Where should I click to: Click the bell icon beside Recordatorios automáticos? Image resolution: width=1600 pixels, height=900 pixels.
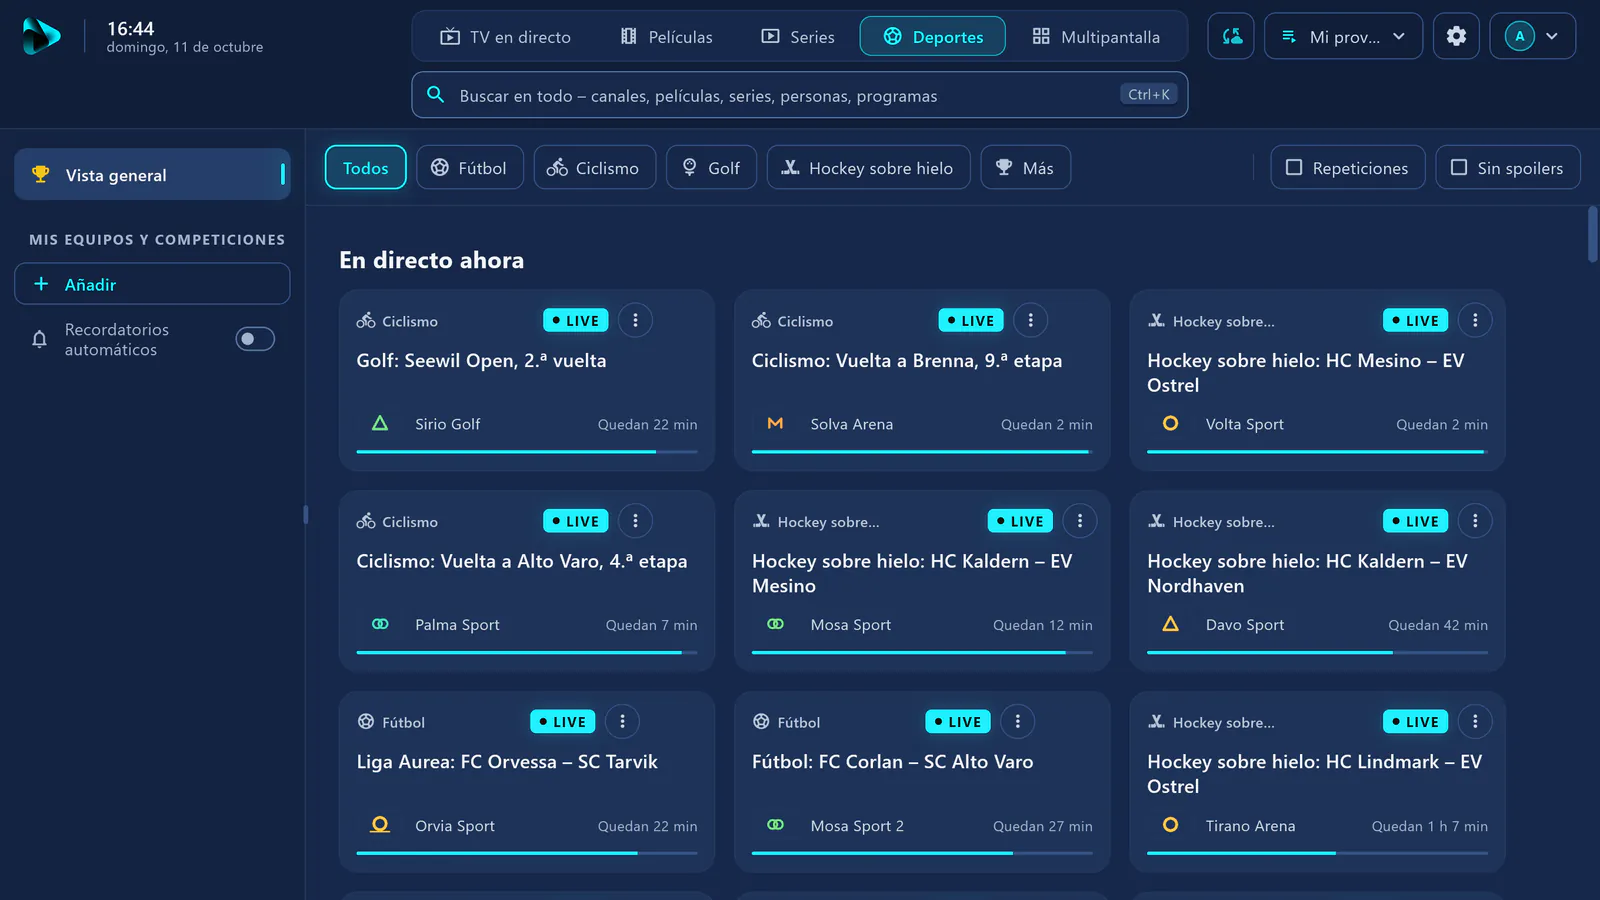39,339
